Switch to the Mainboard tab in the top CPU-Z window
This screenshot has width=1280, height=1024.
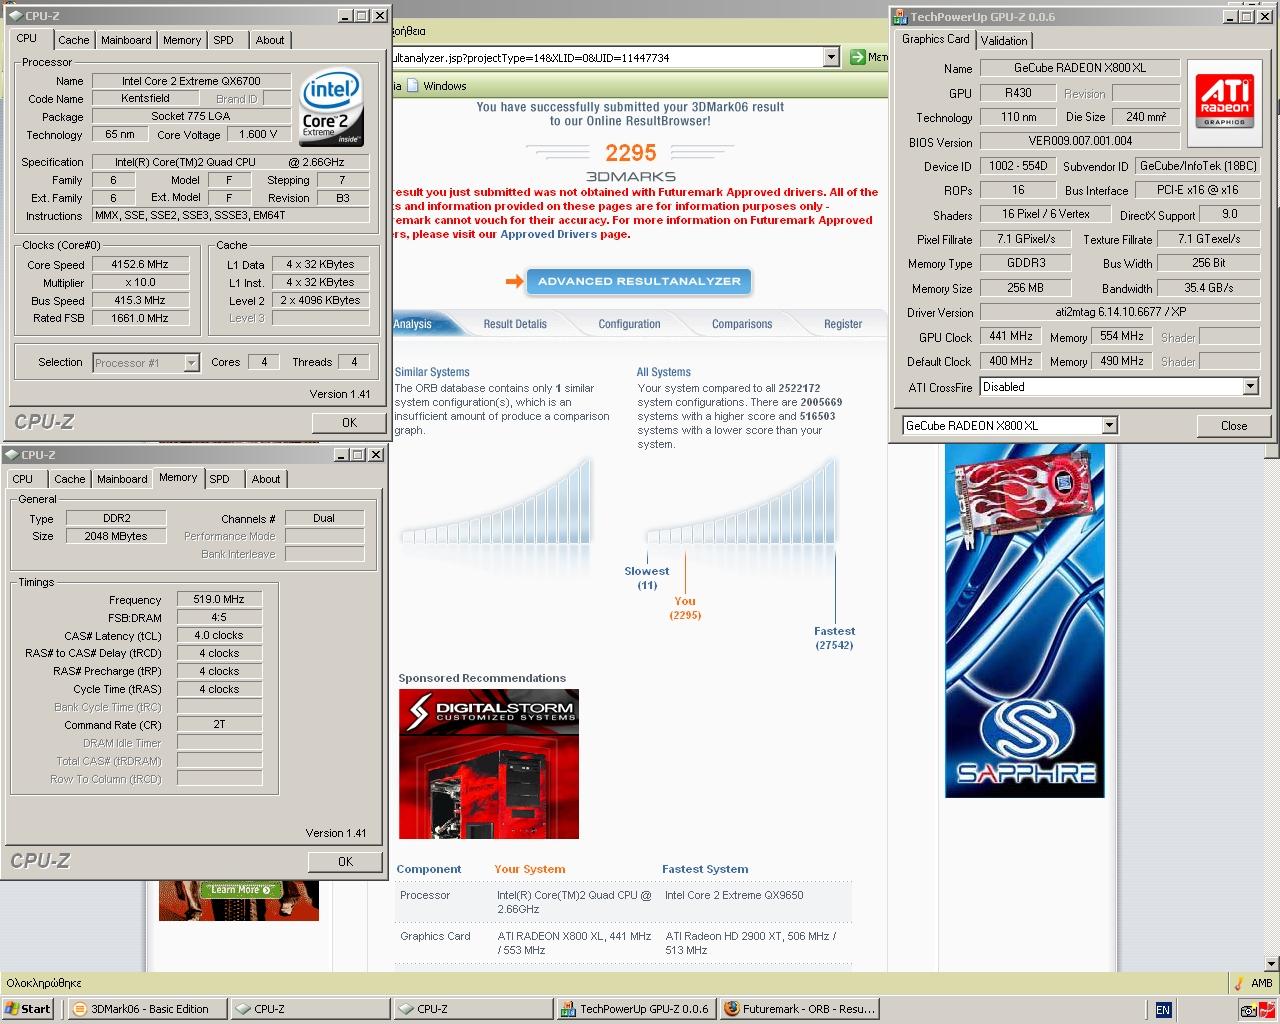126,40
